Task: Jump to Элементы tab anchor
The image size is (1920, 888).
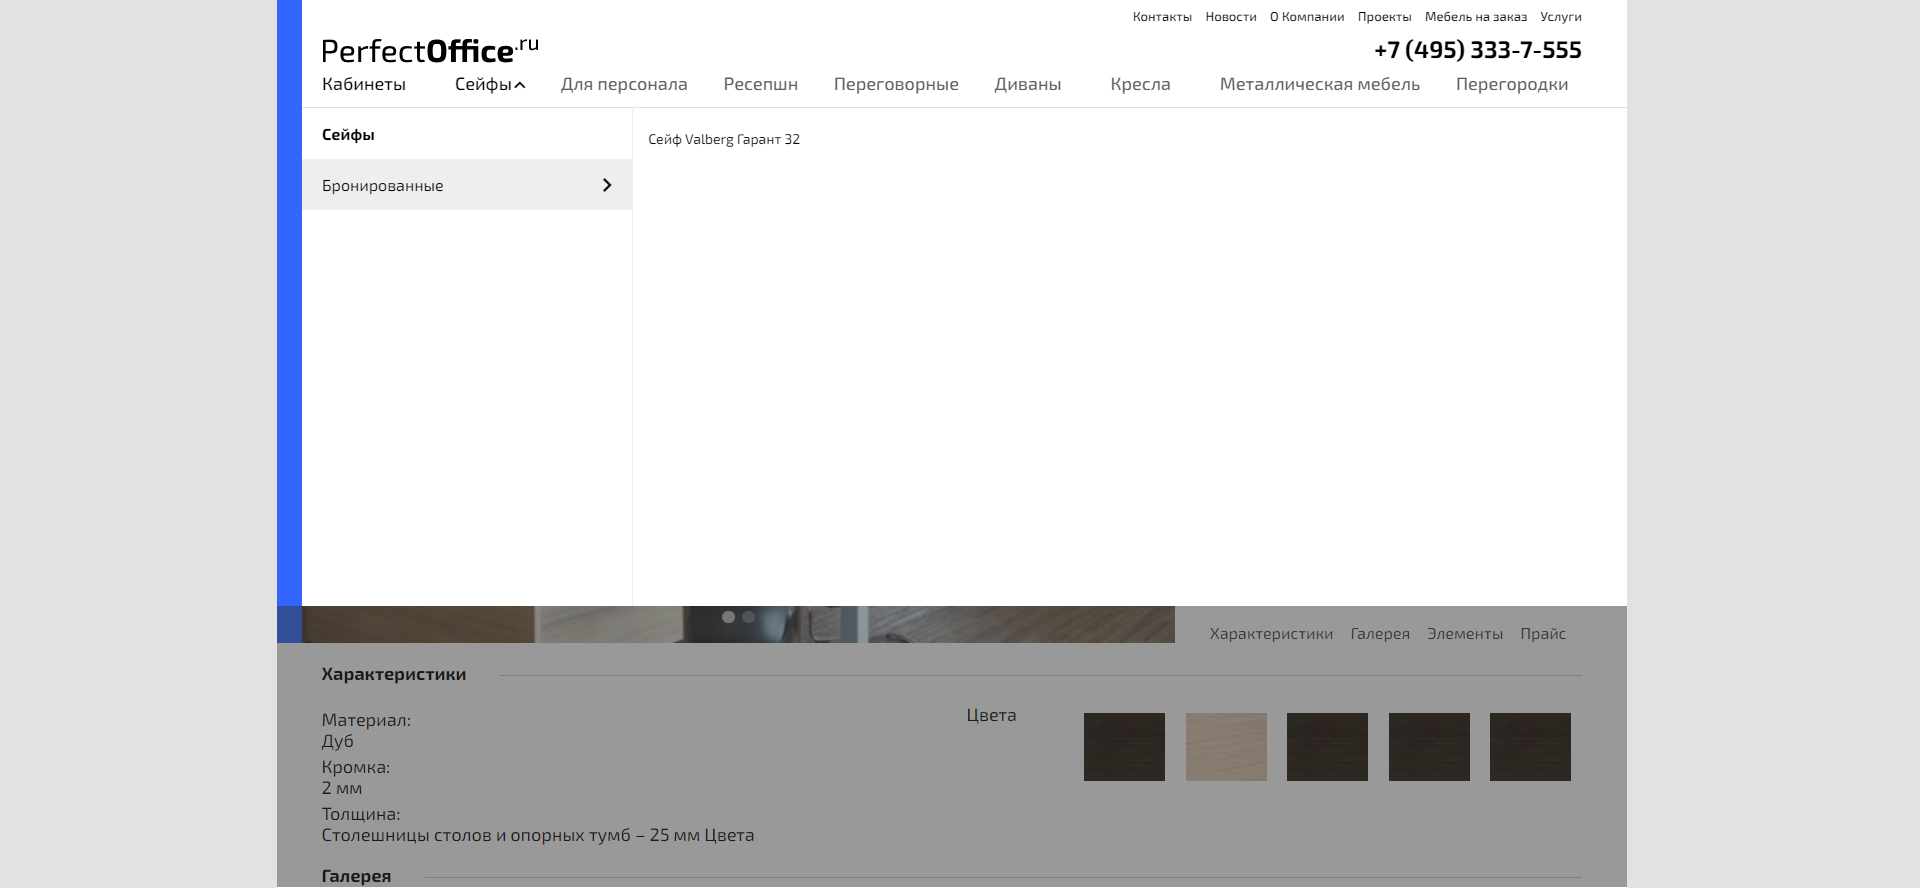Action: tap(1465, 634)
